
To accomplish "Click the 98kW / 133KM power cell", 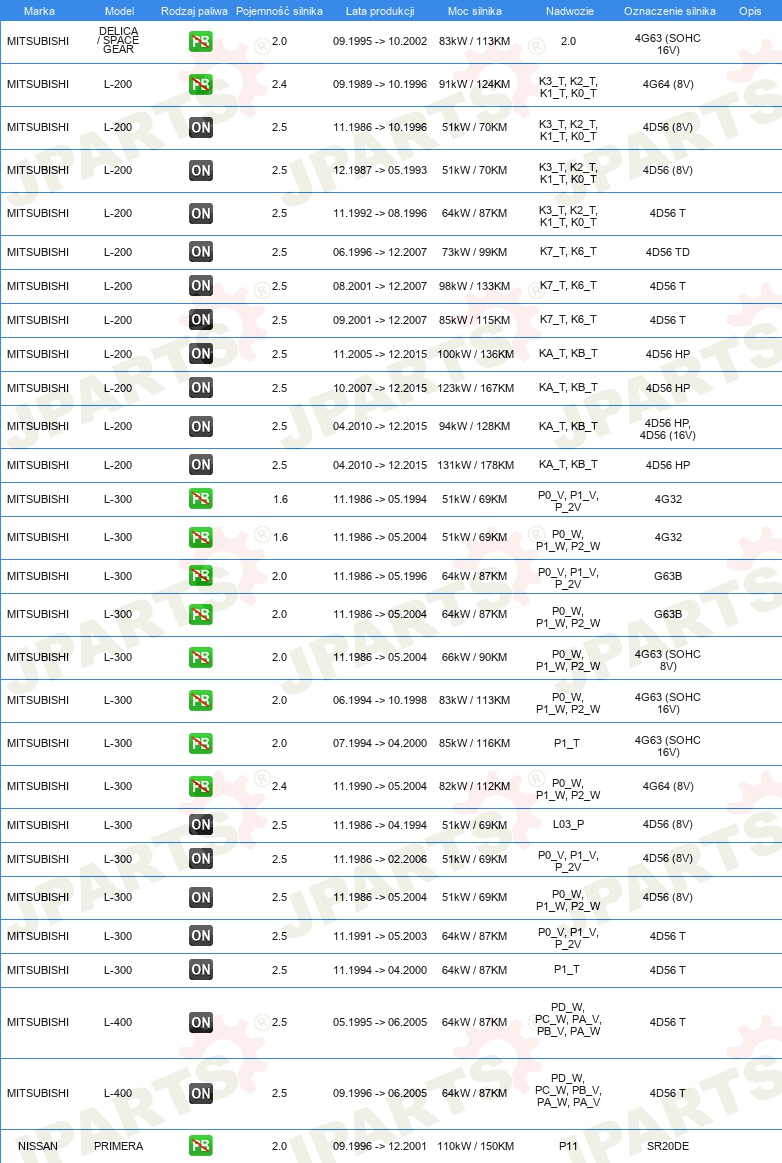I will pos(475,286).
